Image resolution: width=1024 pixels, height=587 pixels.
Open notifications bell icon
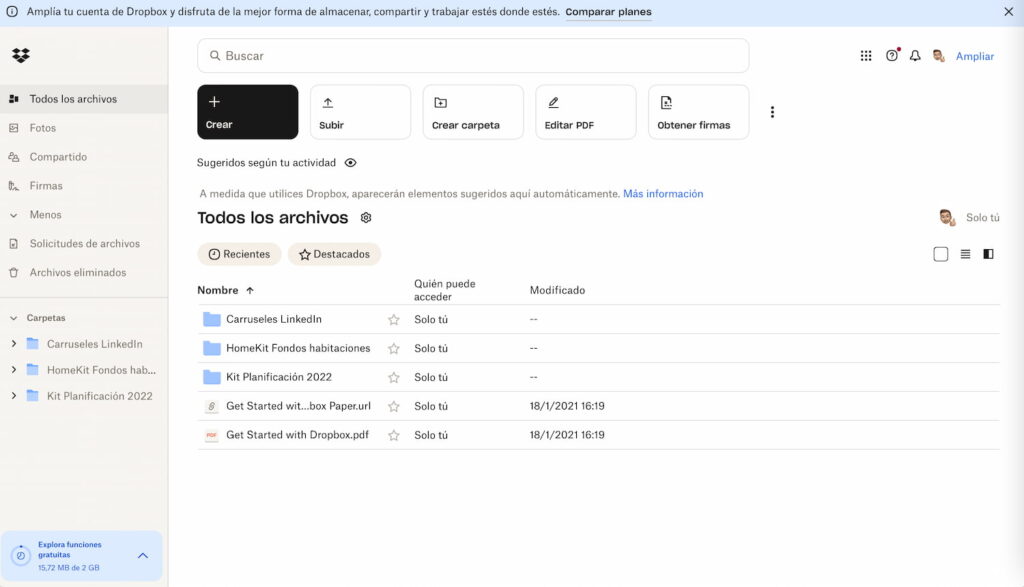coord(915,56)
